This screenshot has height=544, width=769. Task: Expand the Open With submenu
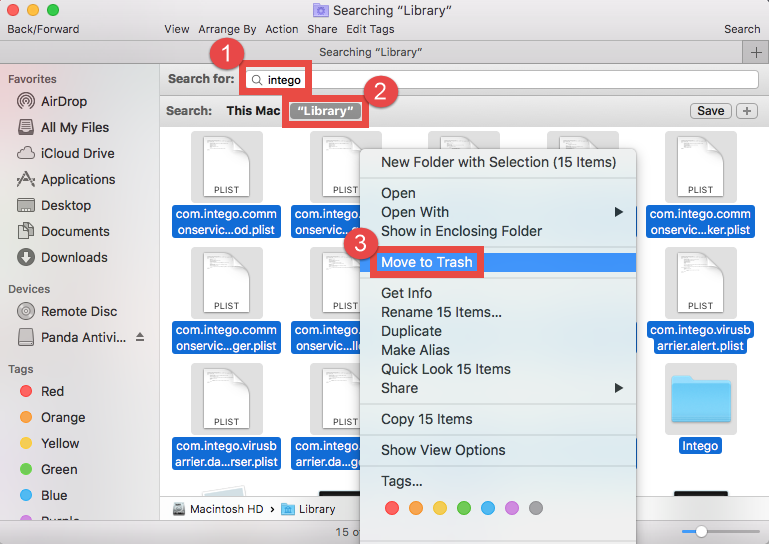(x=498, y=212)
